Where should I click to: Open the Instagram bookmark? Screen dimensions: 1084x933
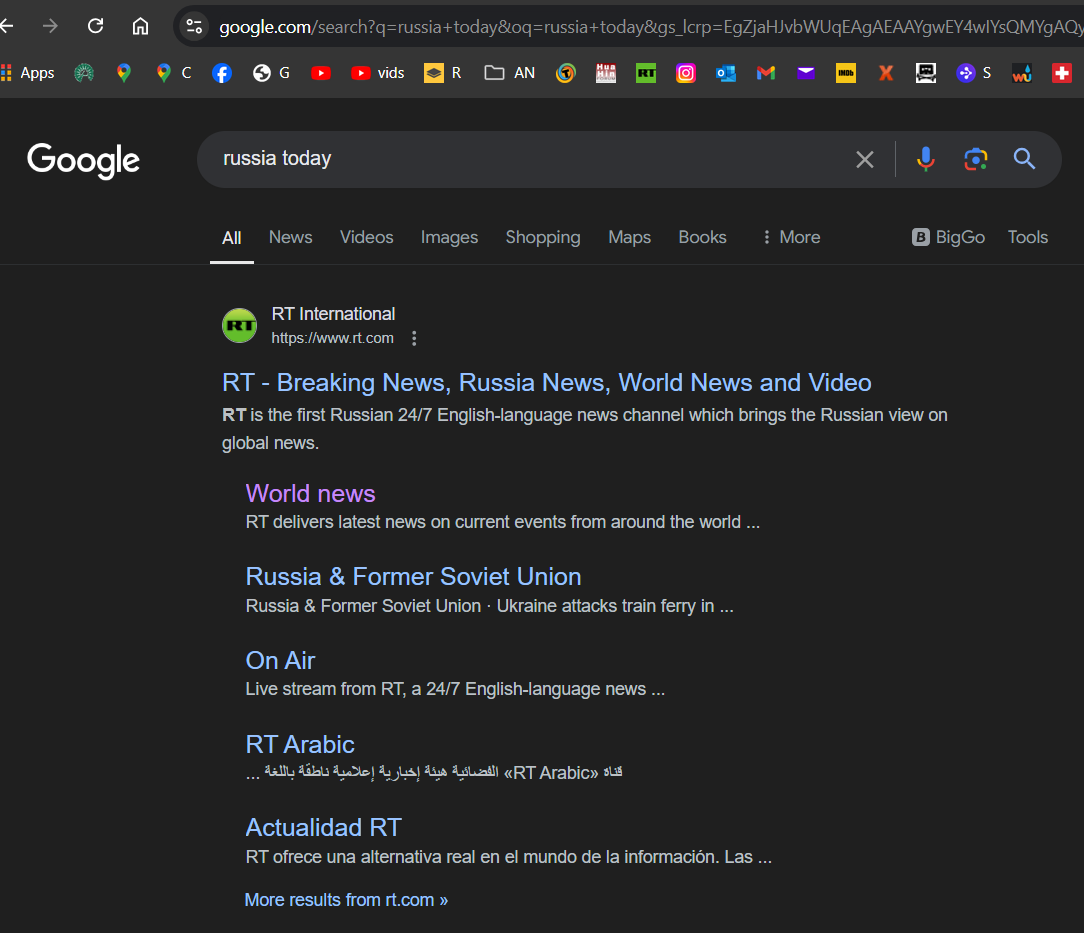point(686,73)
